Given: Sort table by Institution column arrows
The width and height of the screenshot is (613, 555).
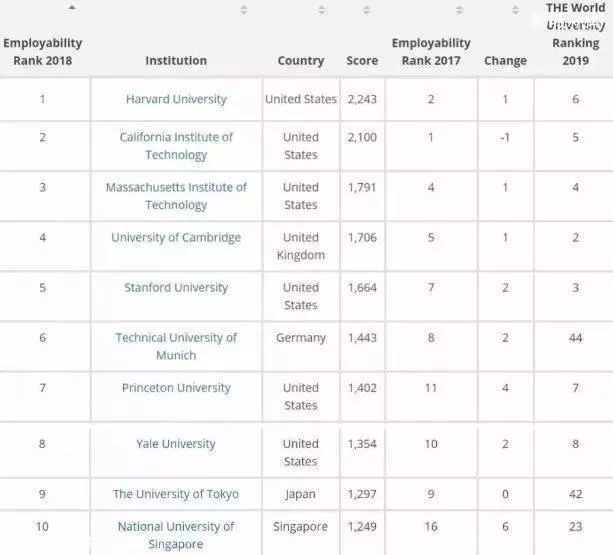Looking at the screenshot, I should [244, 10].
